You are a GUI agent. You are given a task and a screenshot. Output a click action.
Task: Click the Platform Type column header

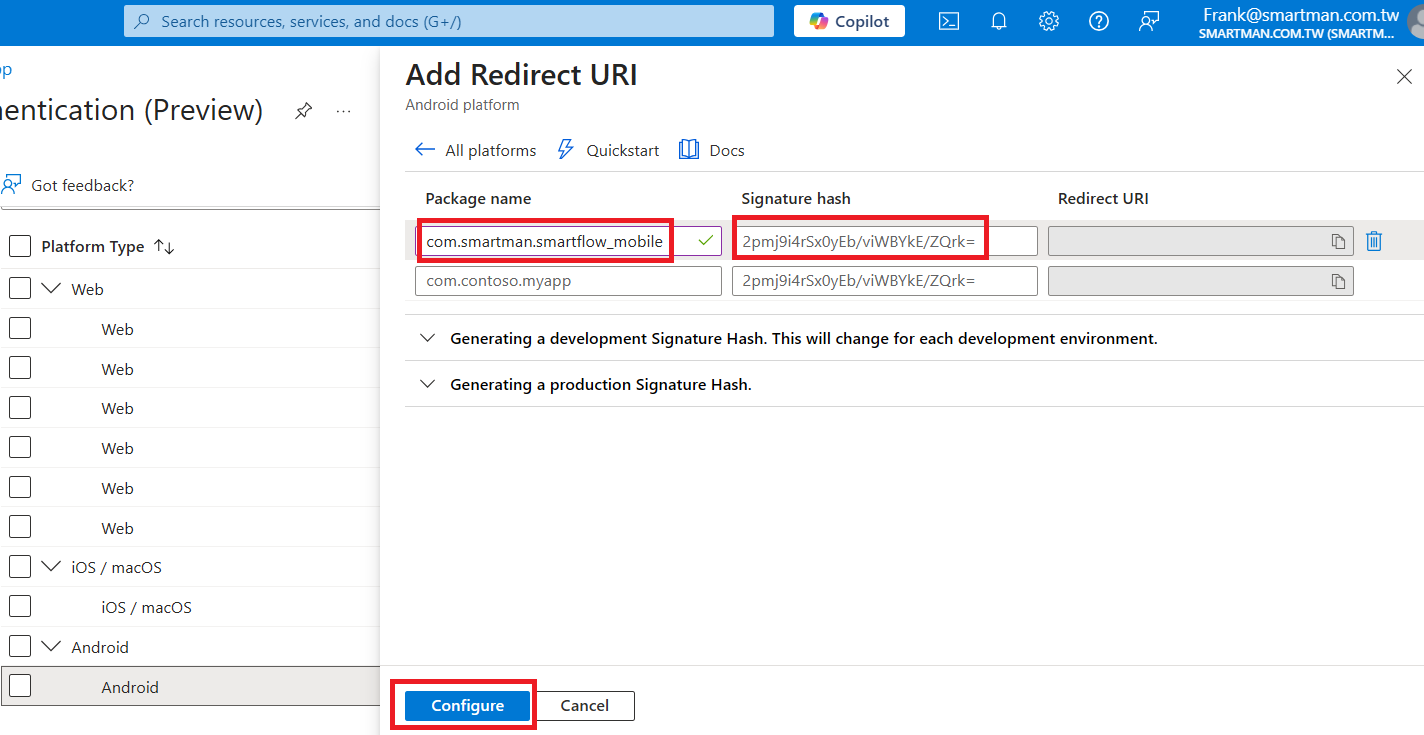pyautogui.click(x=93, y=247)
